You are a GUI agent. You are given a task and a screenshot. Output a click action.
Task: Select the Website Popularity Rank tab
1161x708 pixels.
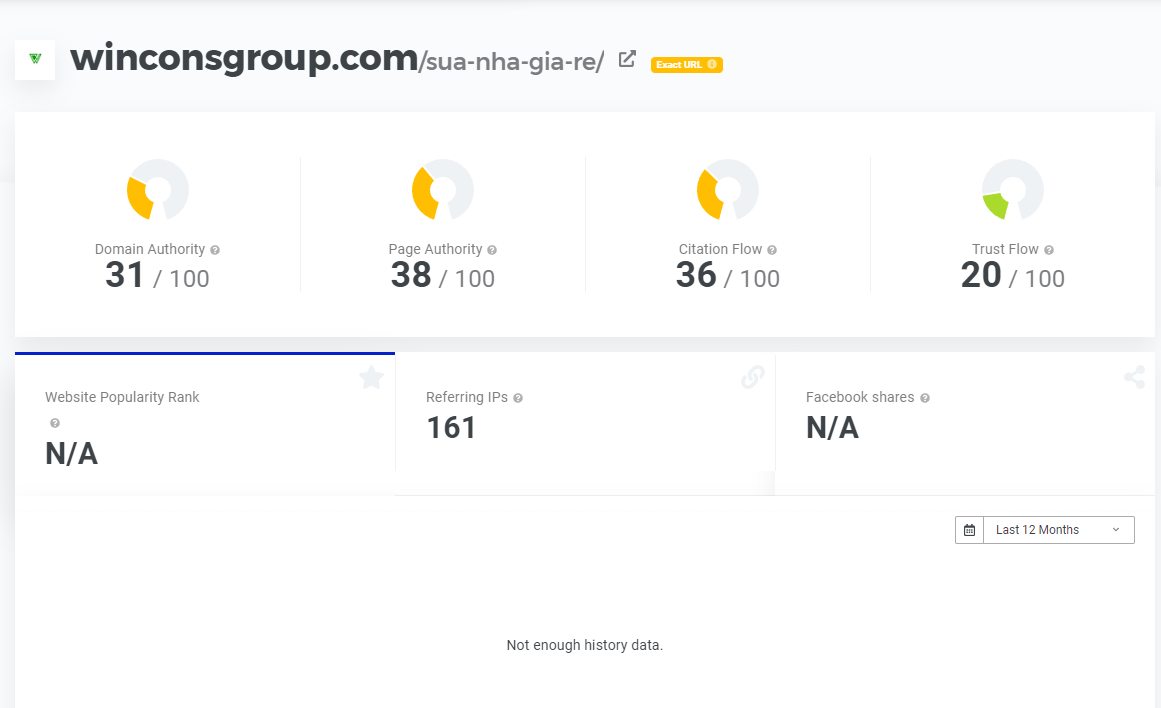point(205,424)
